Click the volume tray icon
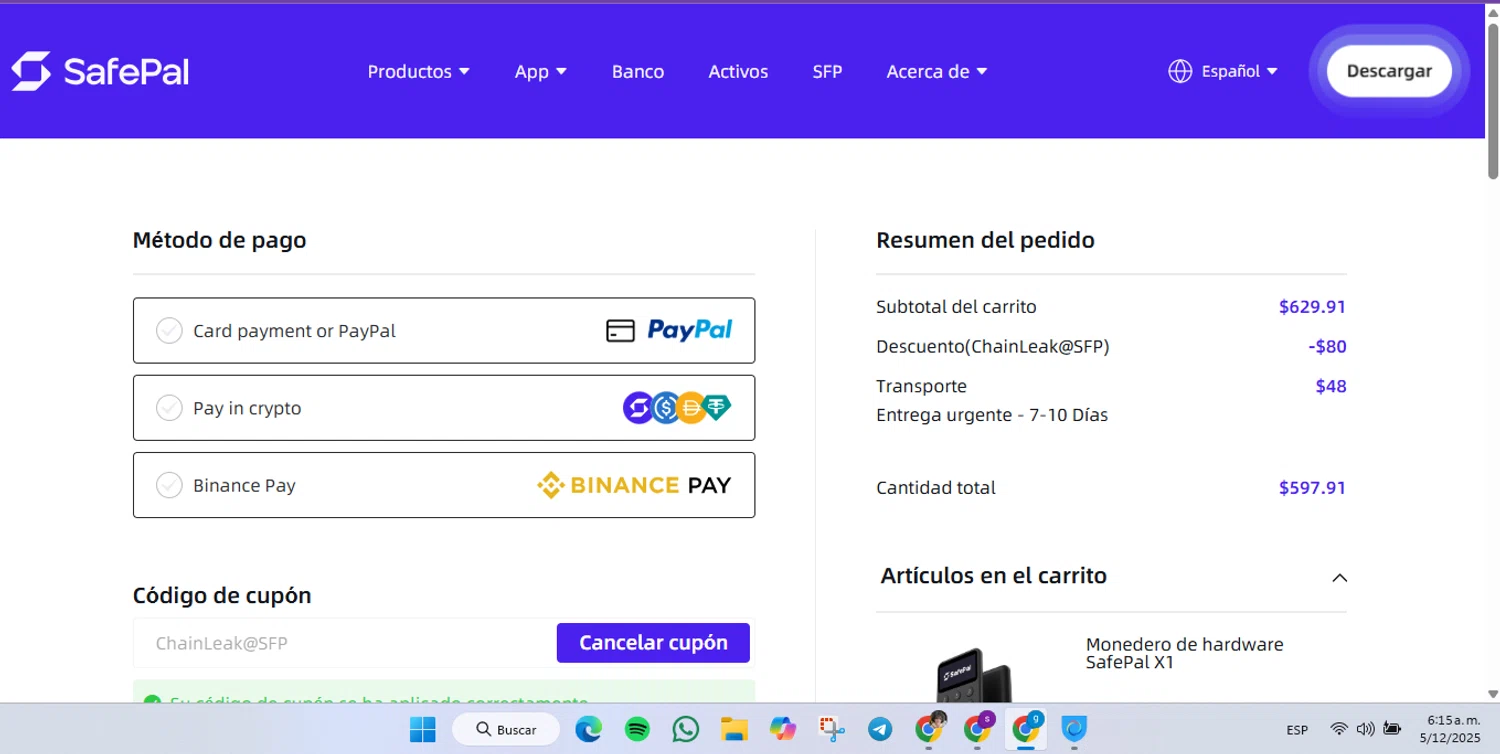The image size is (1500, 754). [x=1365, y=729]
